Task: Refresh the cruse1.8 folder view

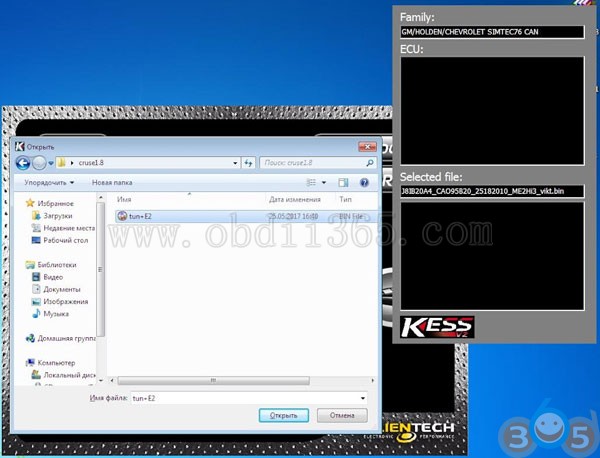Action: 248,163
